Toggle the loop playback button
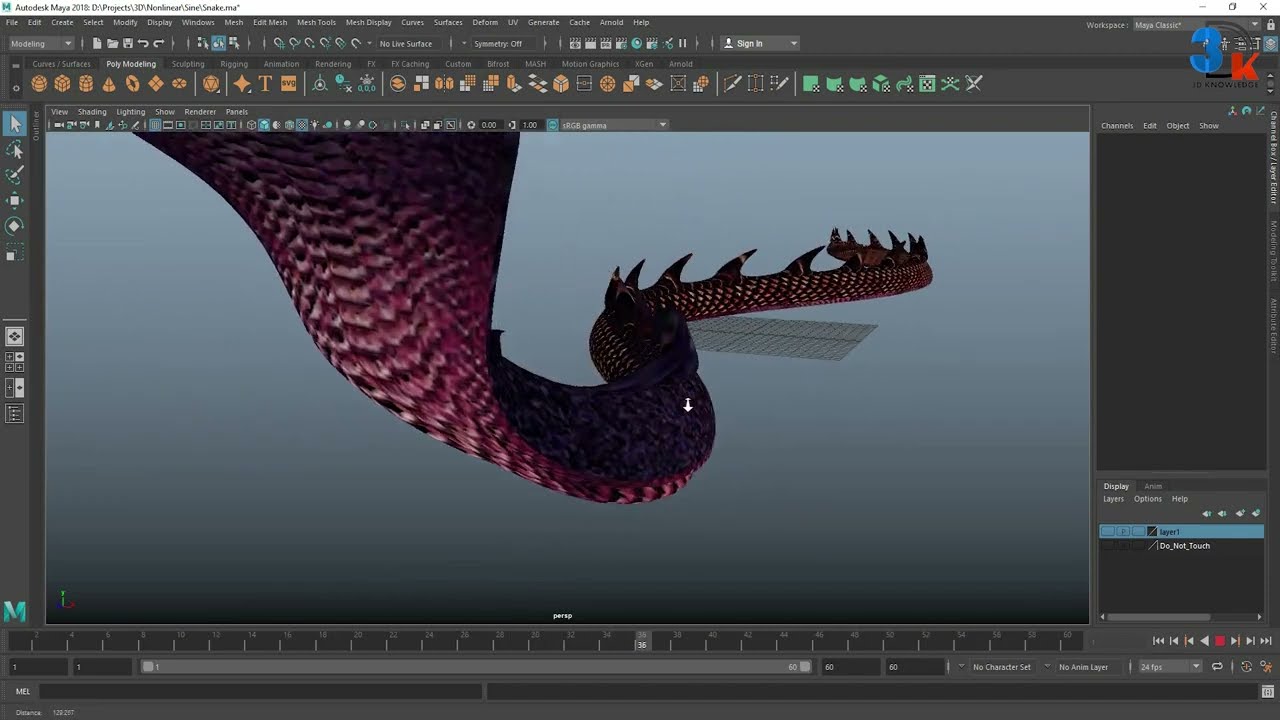 click(x=1217, y=667)
